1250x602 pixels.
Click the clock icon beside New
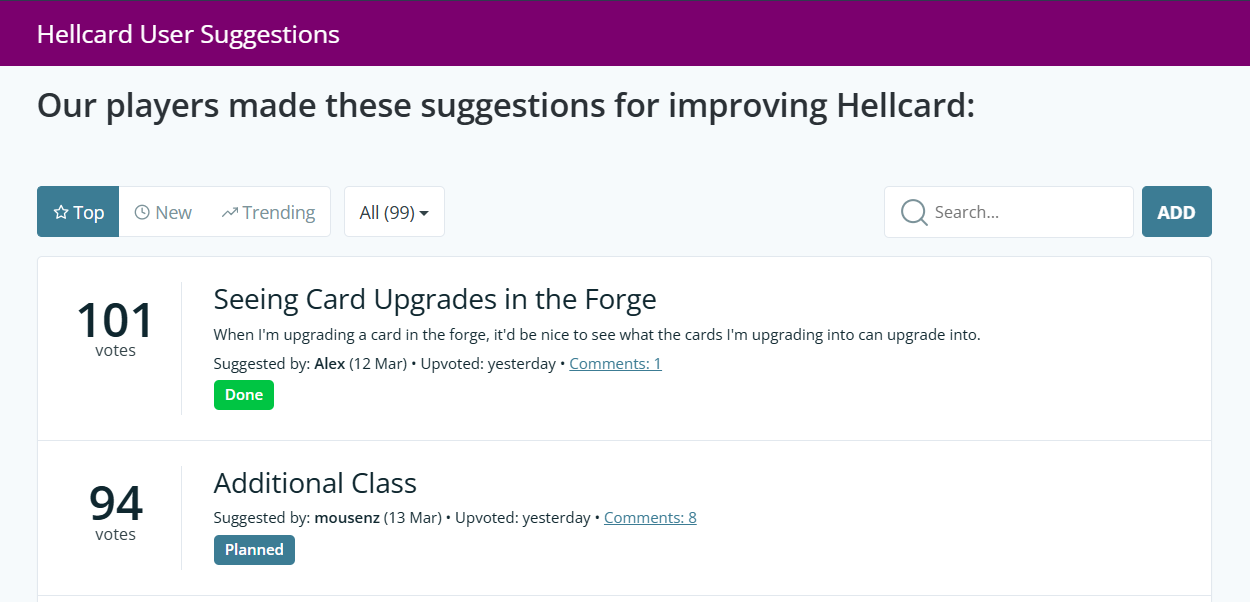142,212
